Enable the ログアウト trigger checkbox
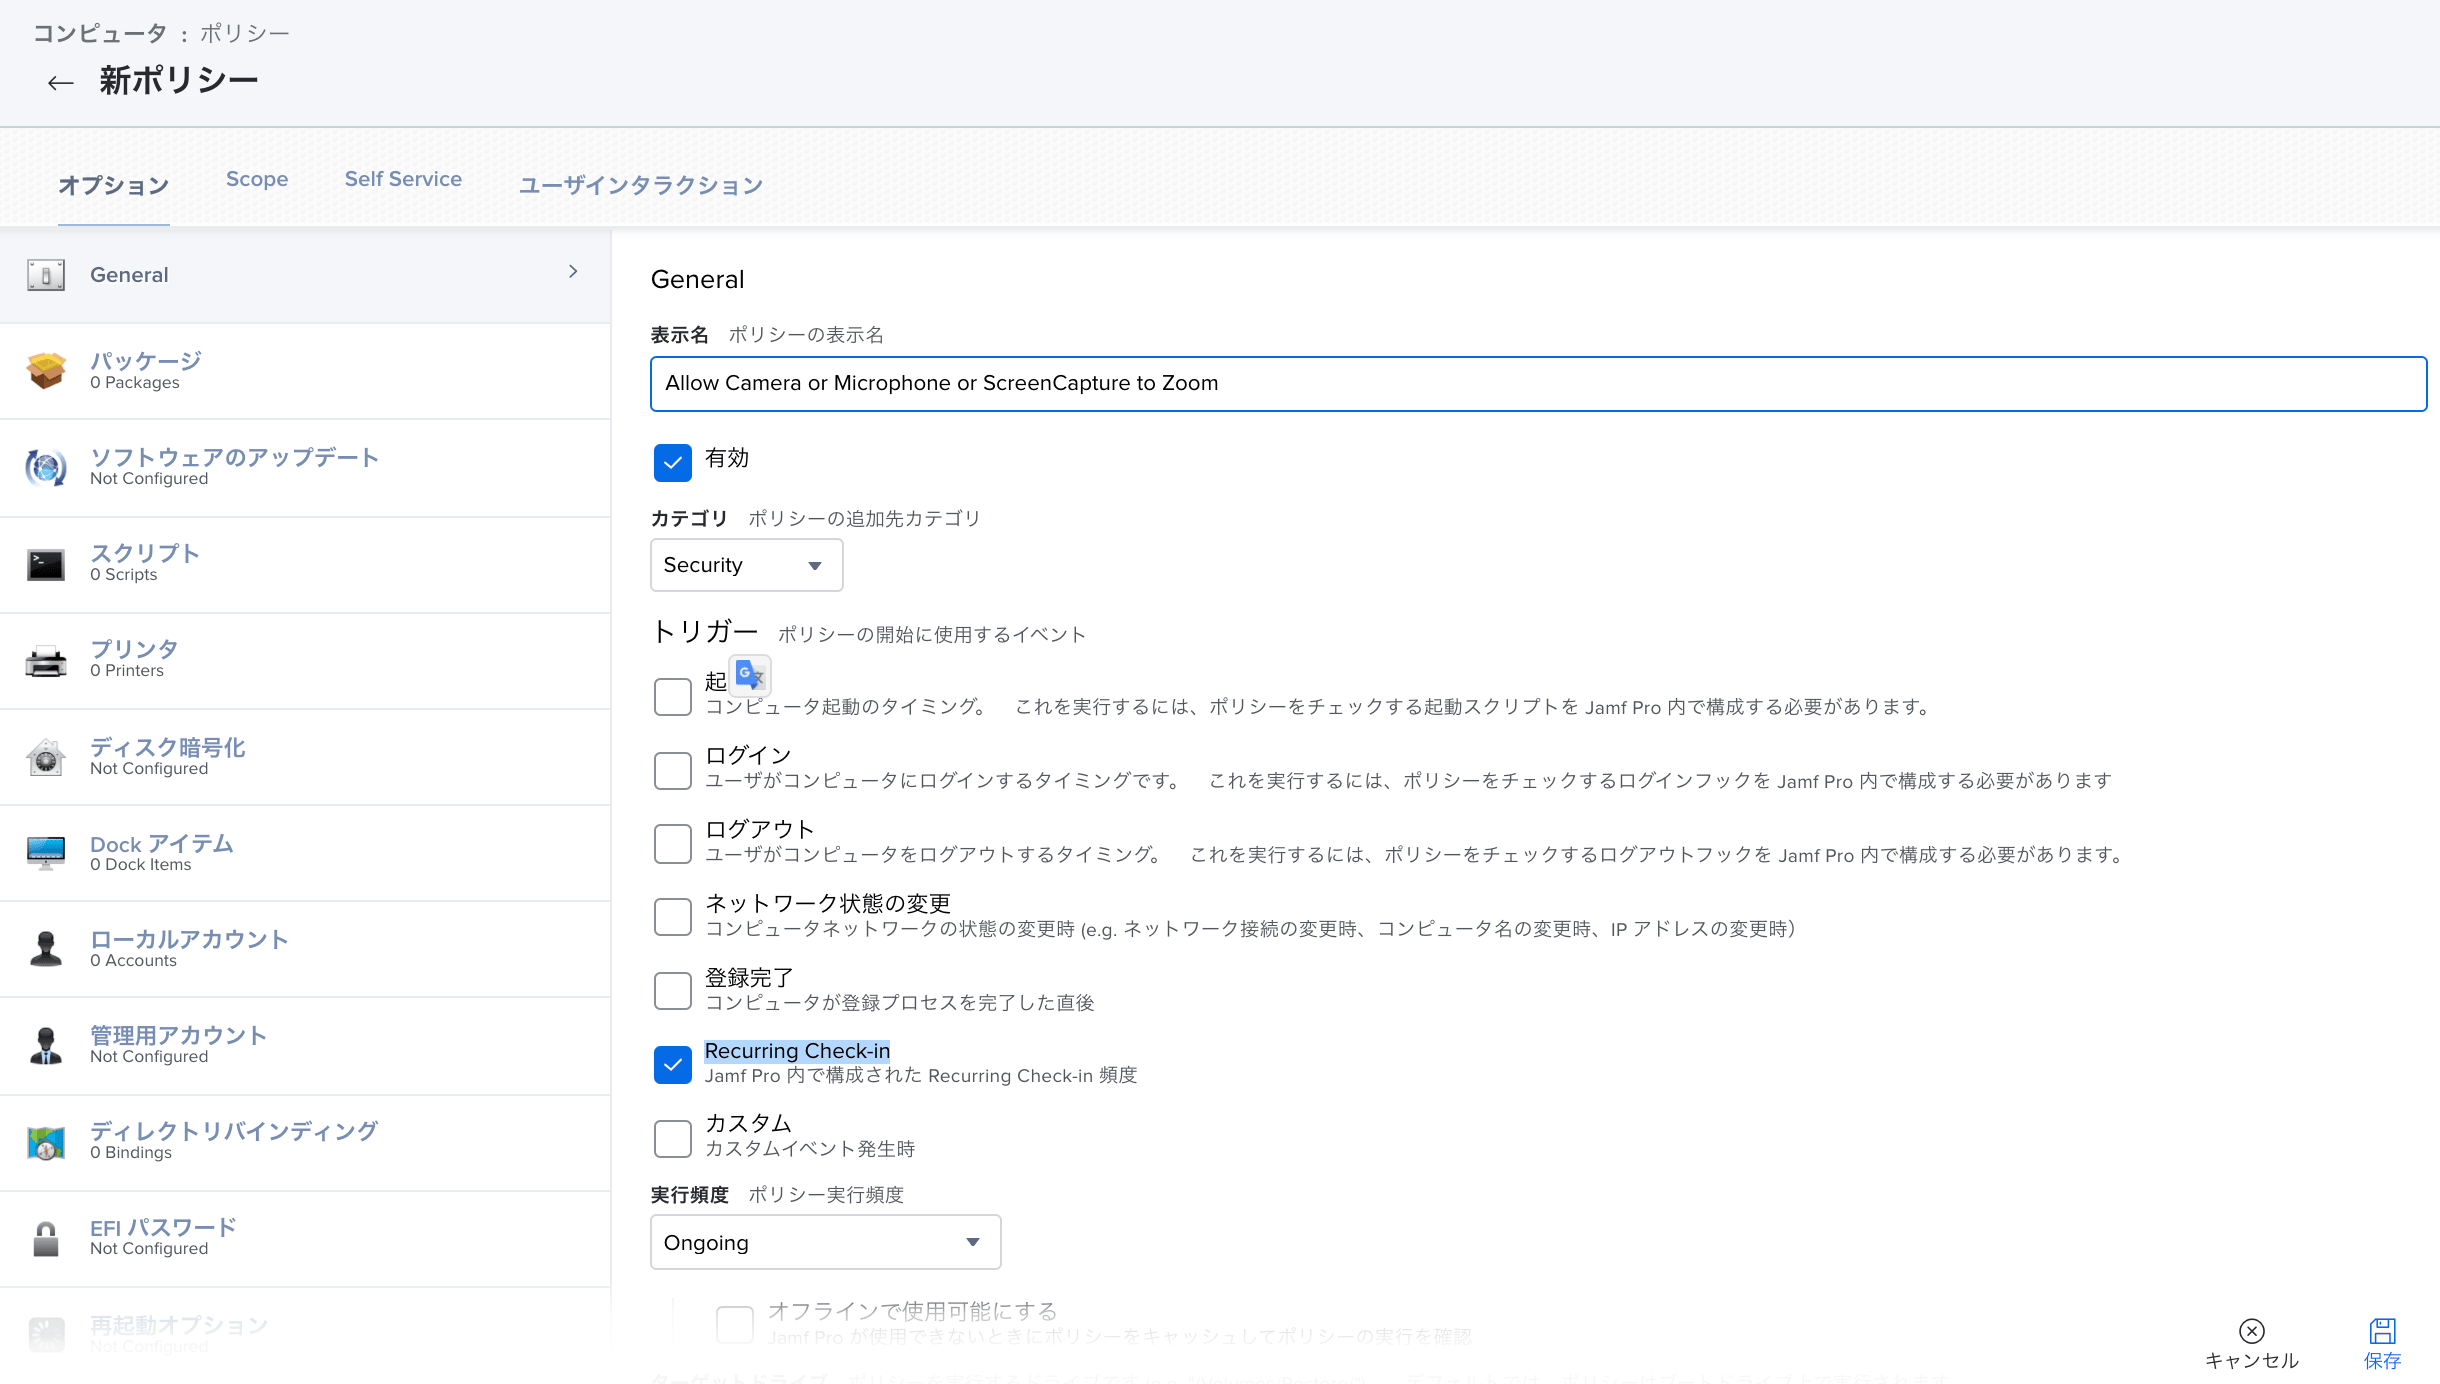 (x=673, y=844)
